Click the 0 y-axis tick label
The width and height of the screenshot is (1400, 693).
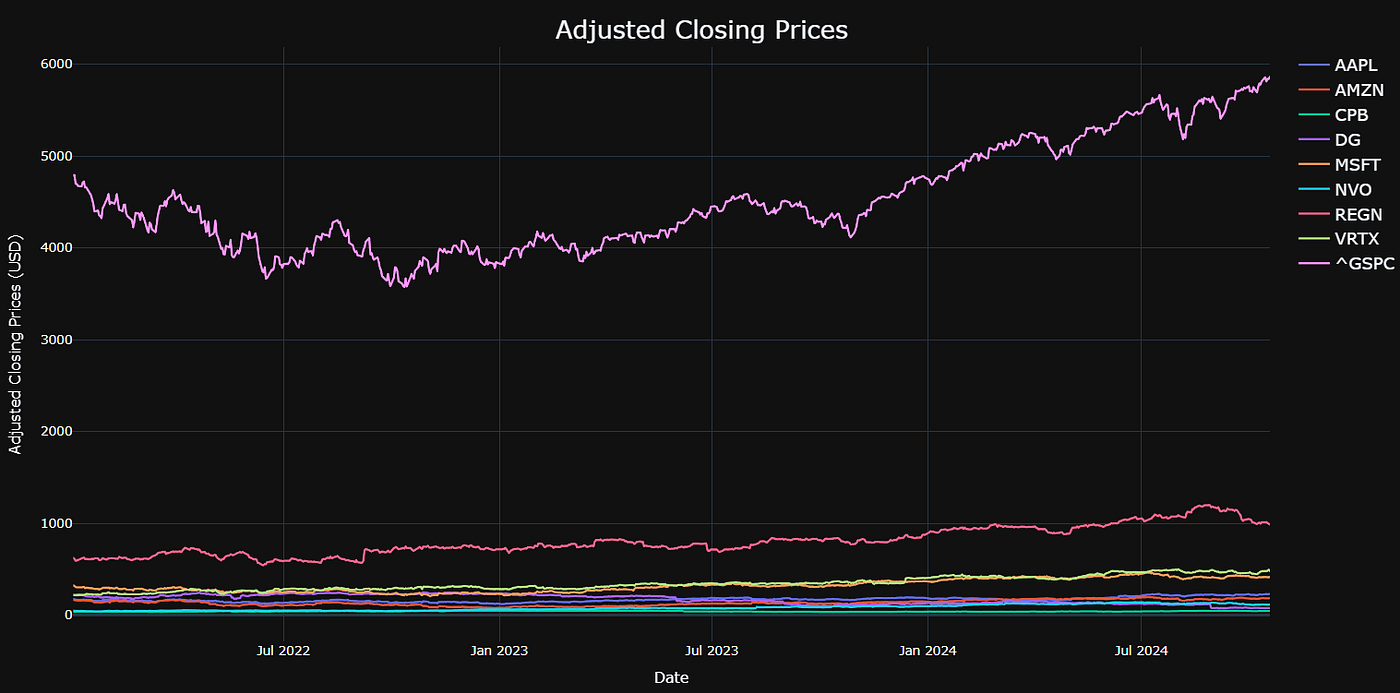pyautogui.click(x=67, y=616)
